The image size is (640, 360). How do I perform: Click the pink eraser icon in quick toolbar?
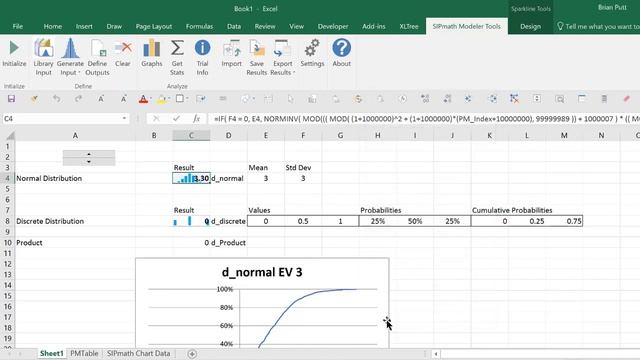pyautogui.click(x=627, y=99)
